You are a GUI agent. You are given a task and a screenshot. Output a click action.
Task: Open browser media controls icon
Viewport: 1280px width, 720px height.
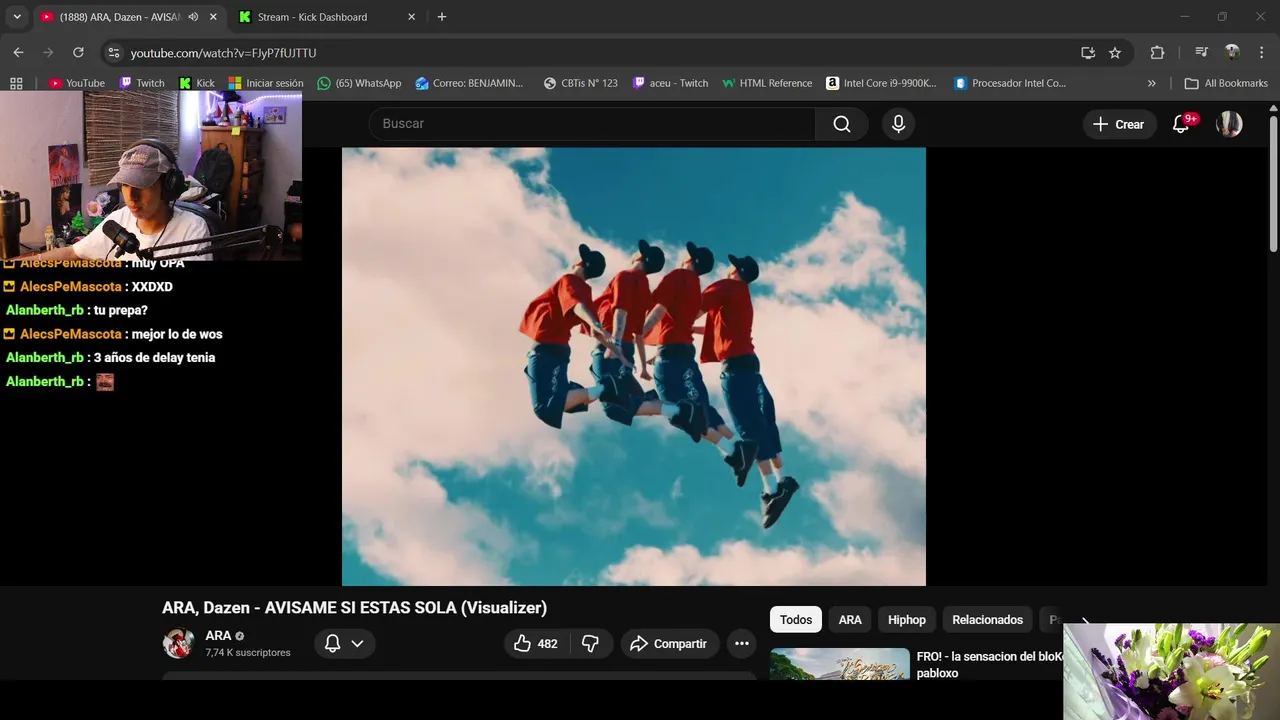(x=1202, y=53)
